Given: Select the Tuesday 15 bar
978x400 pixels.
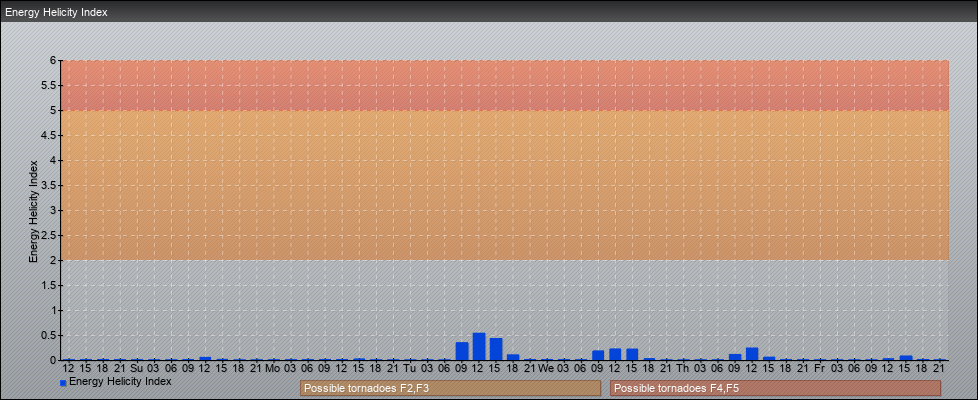Looking at the screenshot, I should tap(496, 349).
